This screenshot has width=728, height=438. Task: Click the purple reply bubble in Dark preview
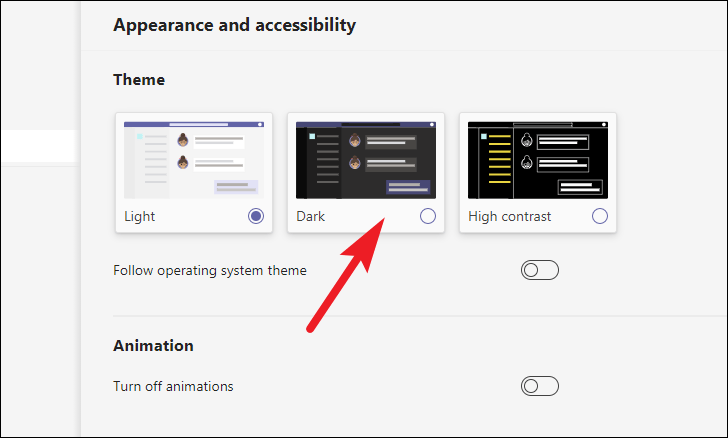tap(408, 187)
